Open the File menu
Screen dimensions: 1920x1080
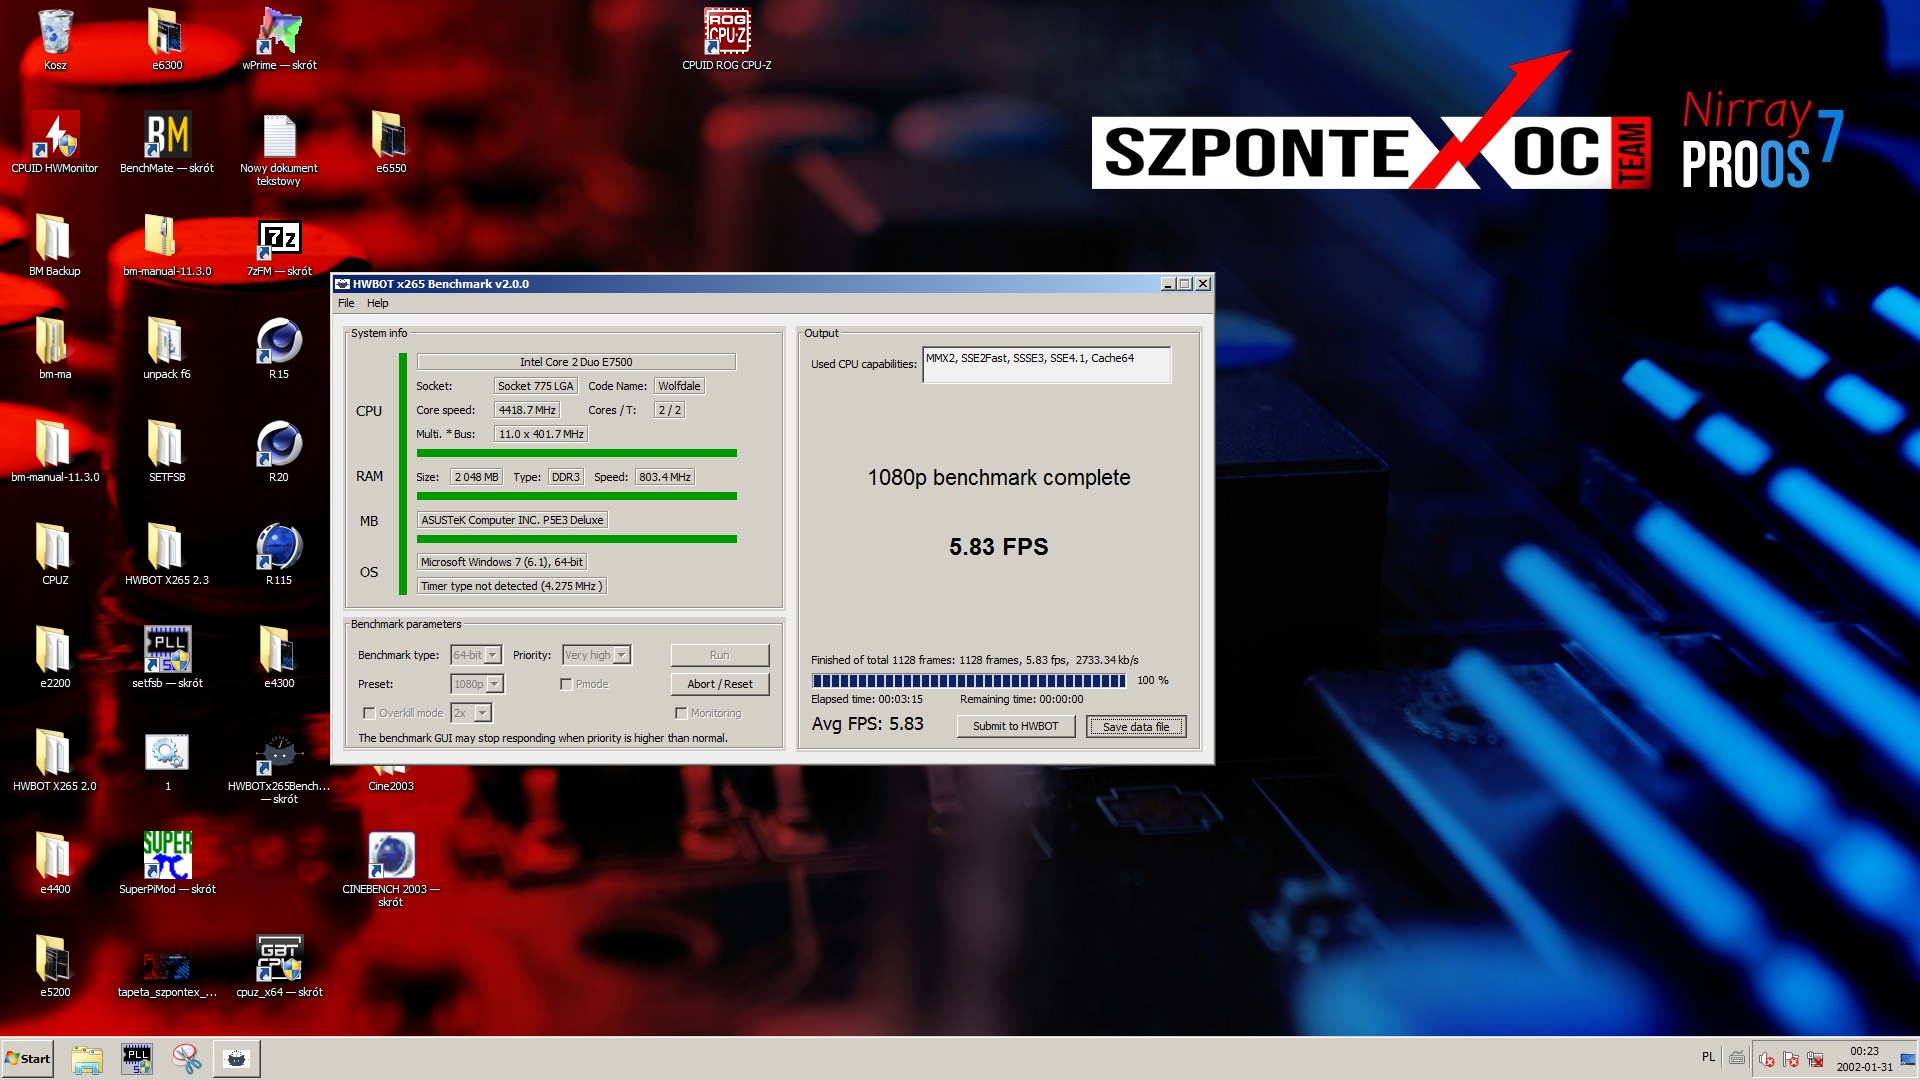[x=346, y=303]
